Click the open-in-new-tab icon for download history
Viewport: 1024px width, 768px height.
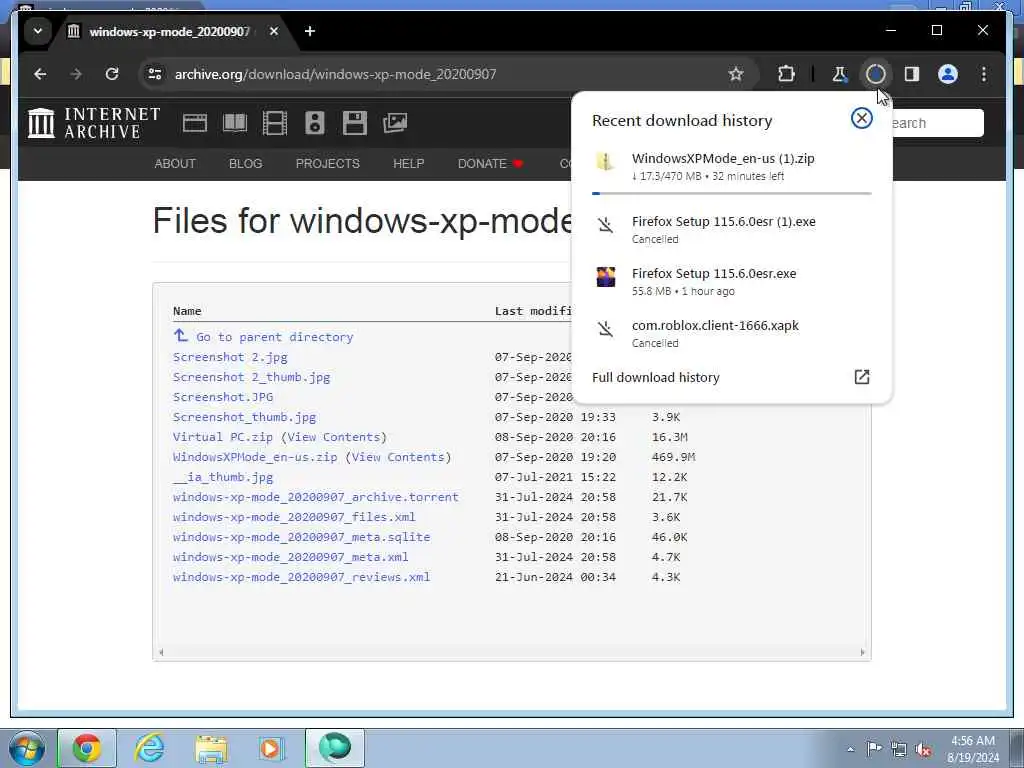click(x=861, y=377)
